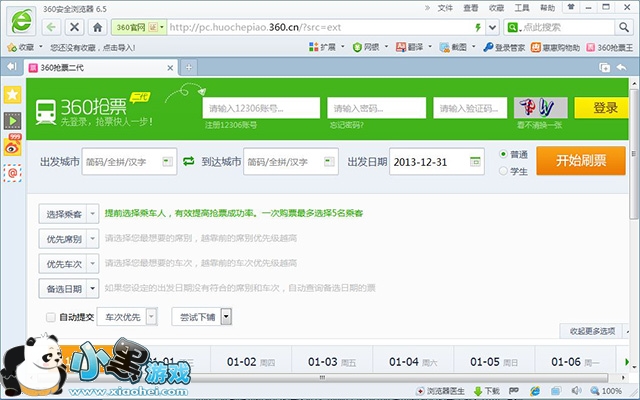Click the password input field

pyautogui.click(x=377, y=108)
